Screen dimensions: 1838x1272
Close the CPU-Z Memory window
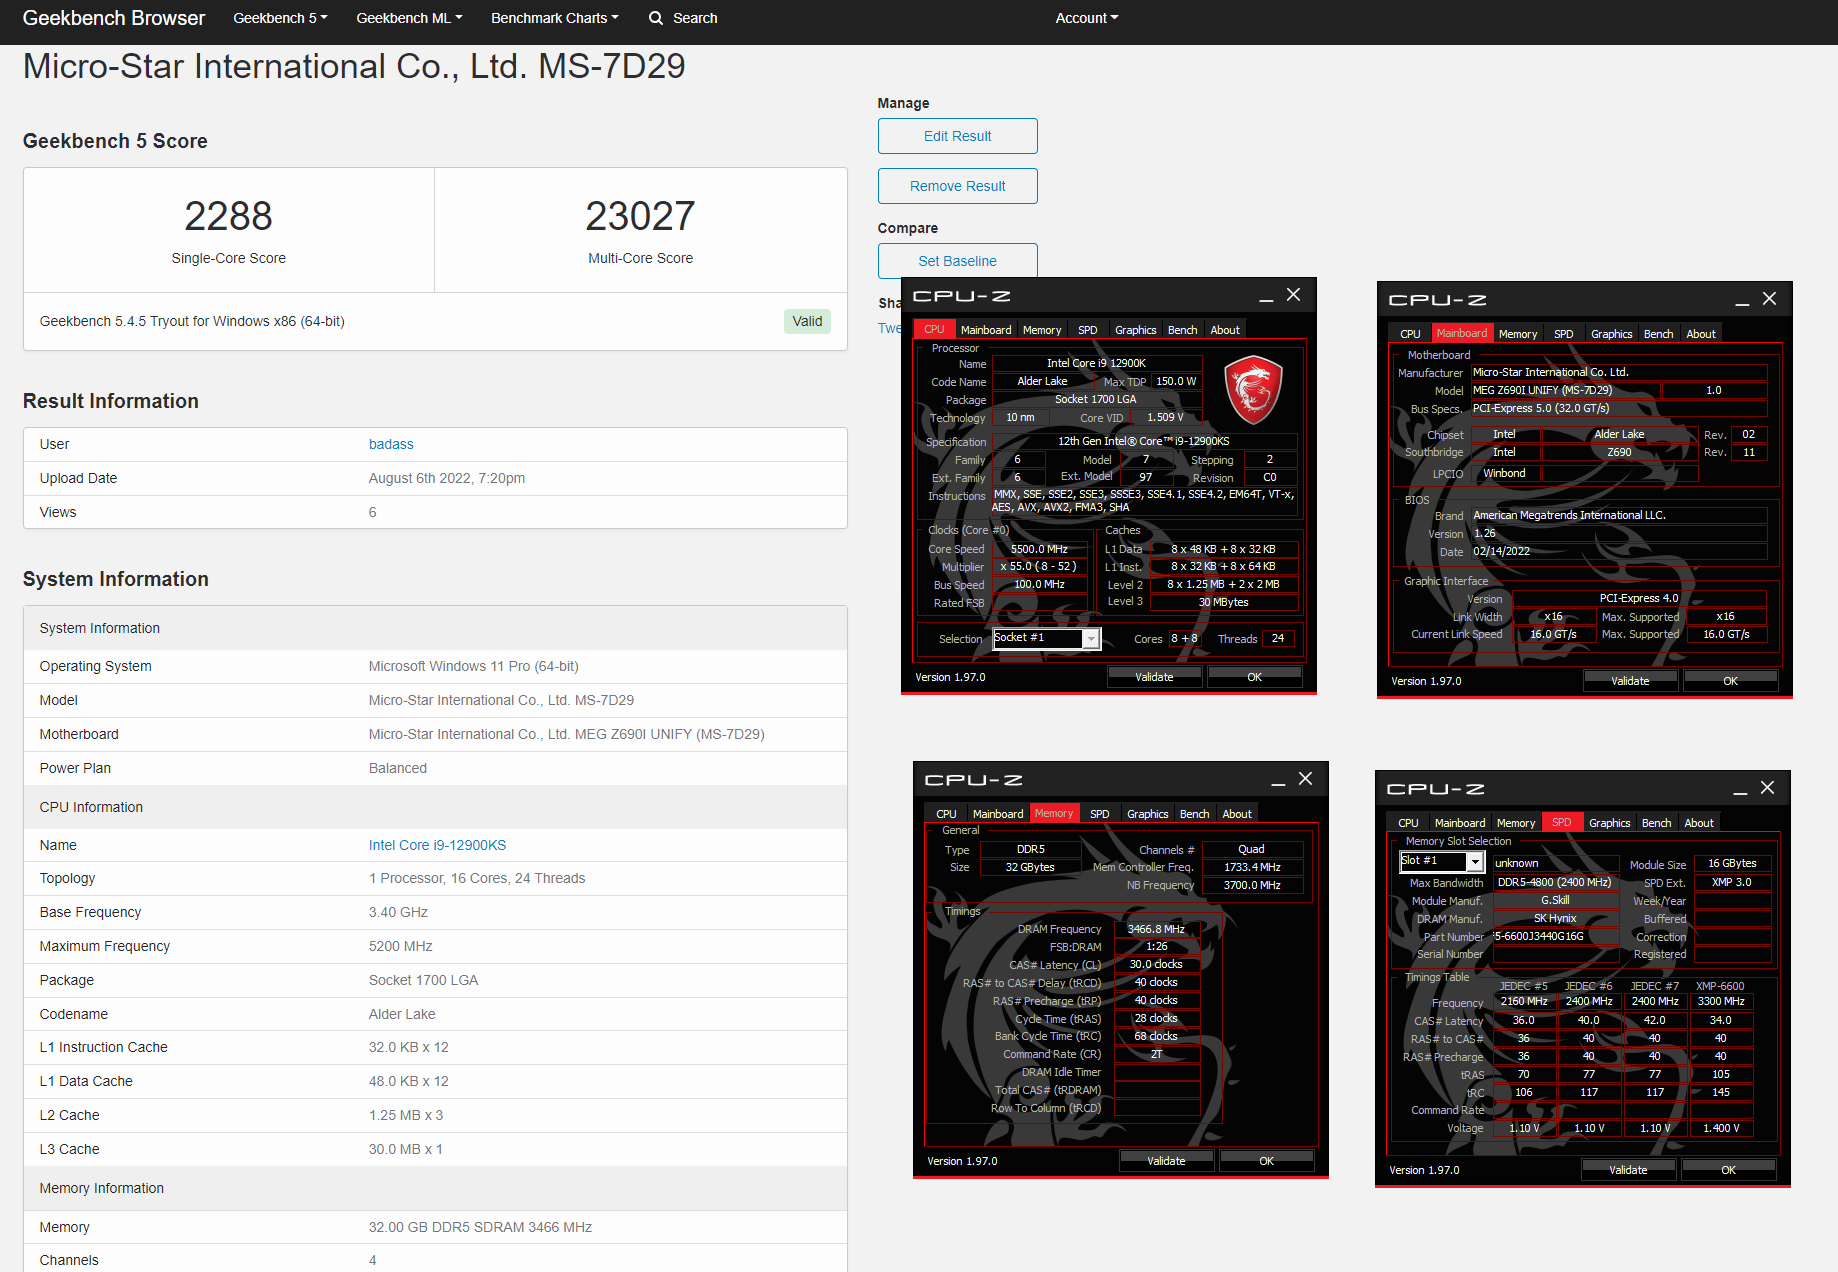(x=1305, y=779)
